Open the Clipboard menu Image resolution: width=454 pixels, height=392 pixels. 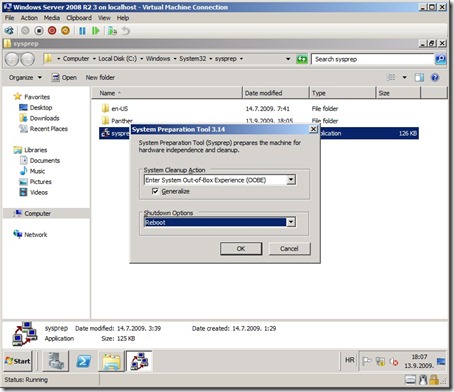point(79,18)
